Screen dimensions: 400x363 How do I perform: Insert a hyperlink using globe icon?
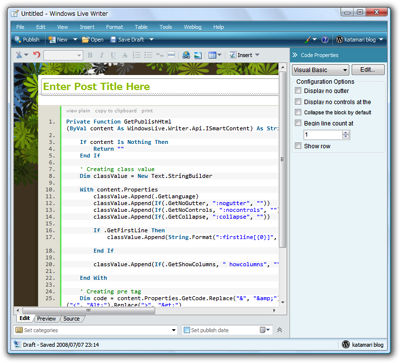pyautogui.click(x=186, y=55)
